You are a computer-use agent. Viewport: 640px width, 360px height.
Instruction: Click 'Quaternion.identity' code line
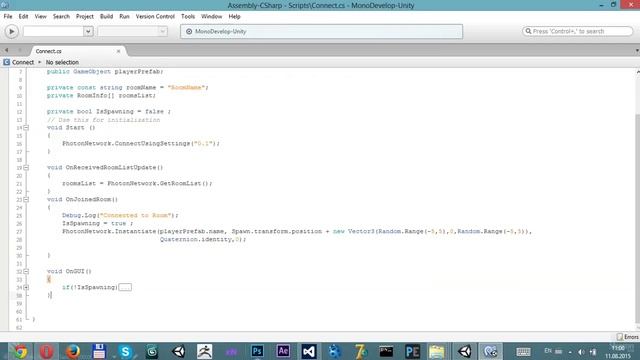203,239
